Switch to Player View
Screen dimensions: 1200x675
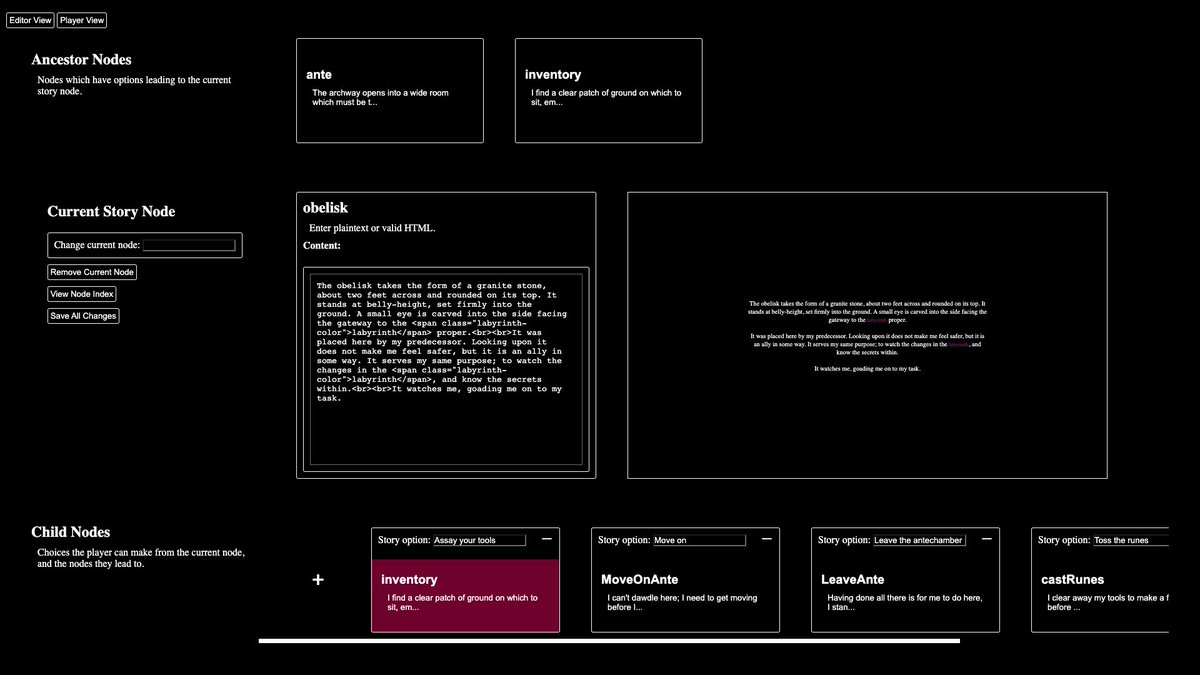pyautogui.click(x=81, y=19)
